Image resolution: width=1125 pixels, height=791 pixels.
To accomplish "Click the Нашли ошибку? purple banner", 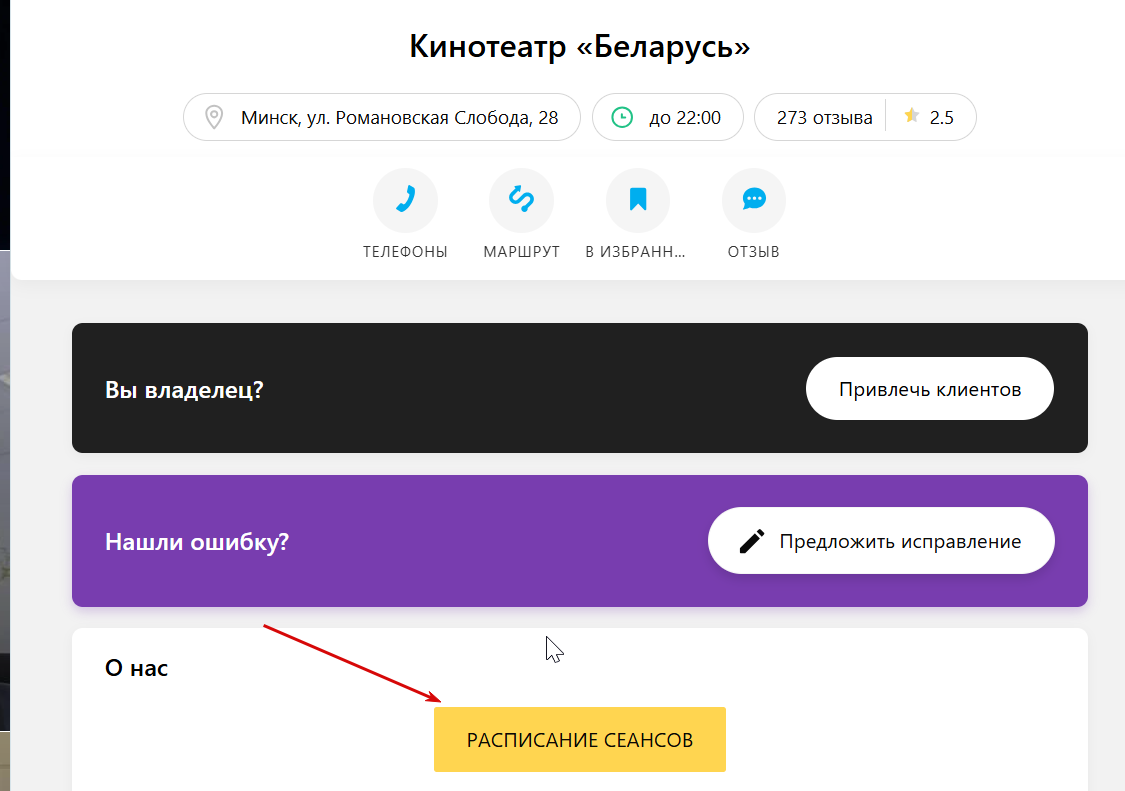I will pyautogui.click(x=580, y=540).
